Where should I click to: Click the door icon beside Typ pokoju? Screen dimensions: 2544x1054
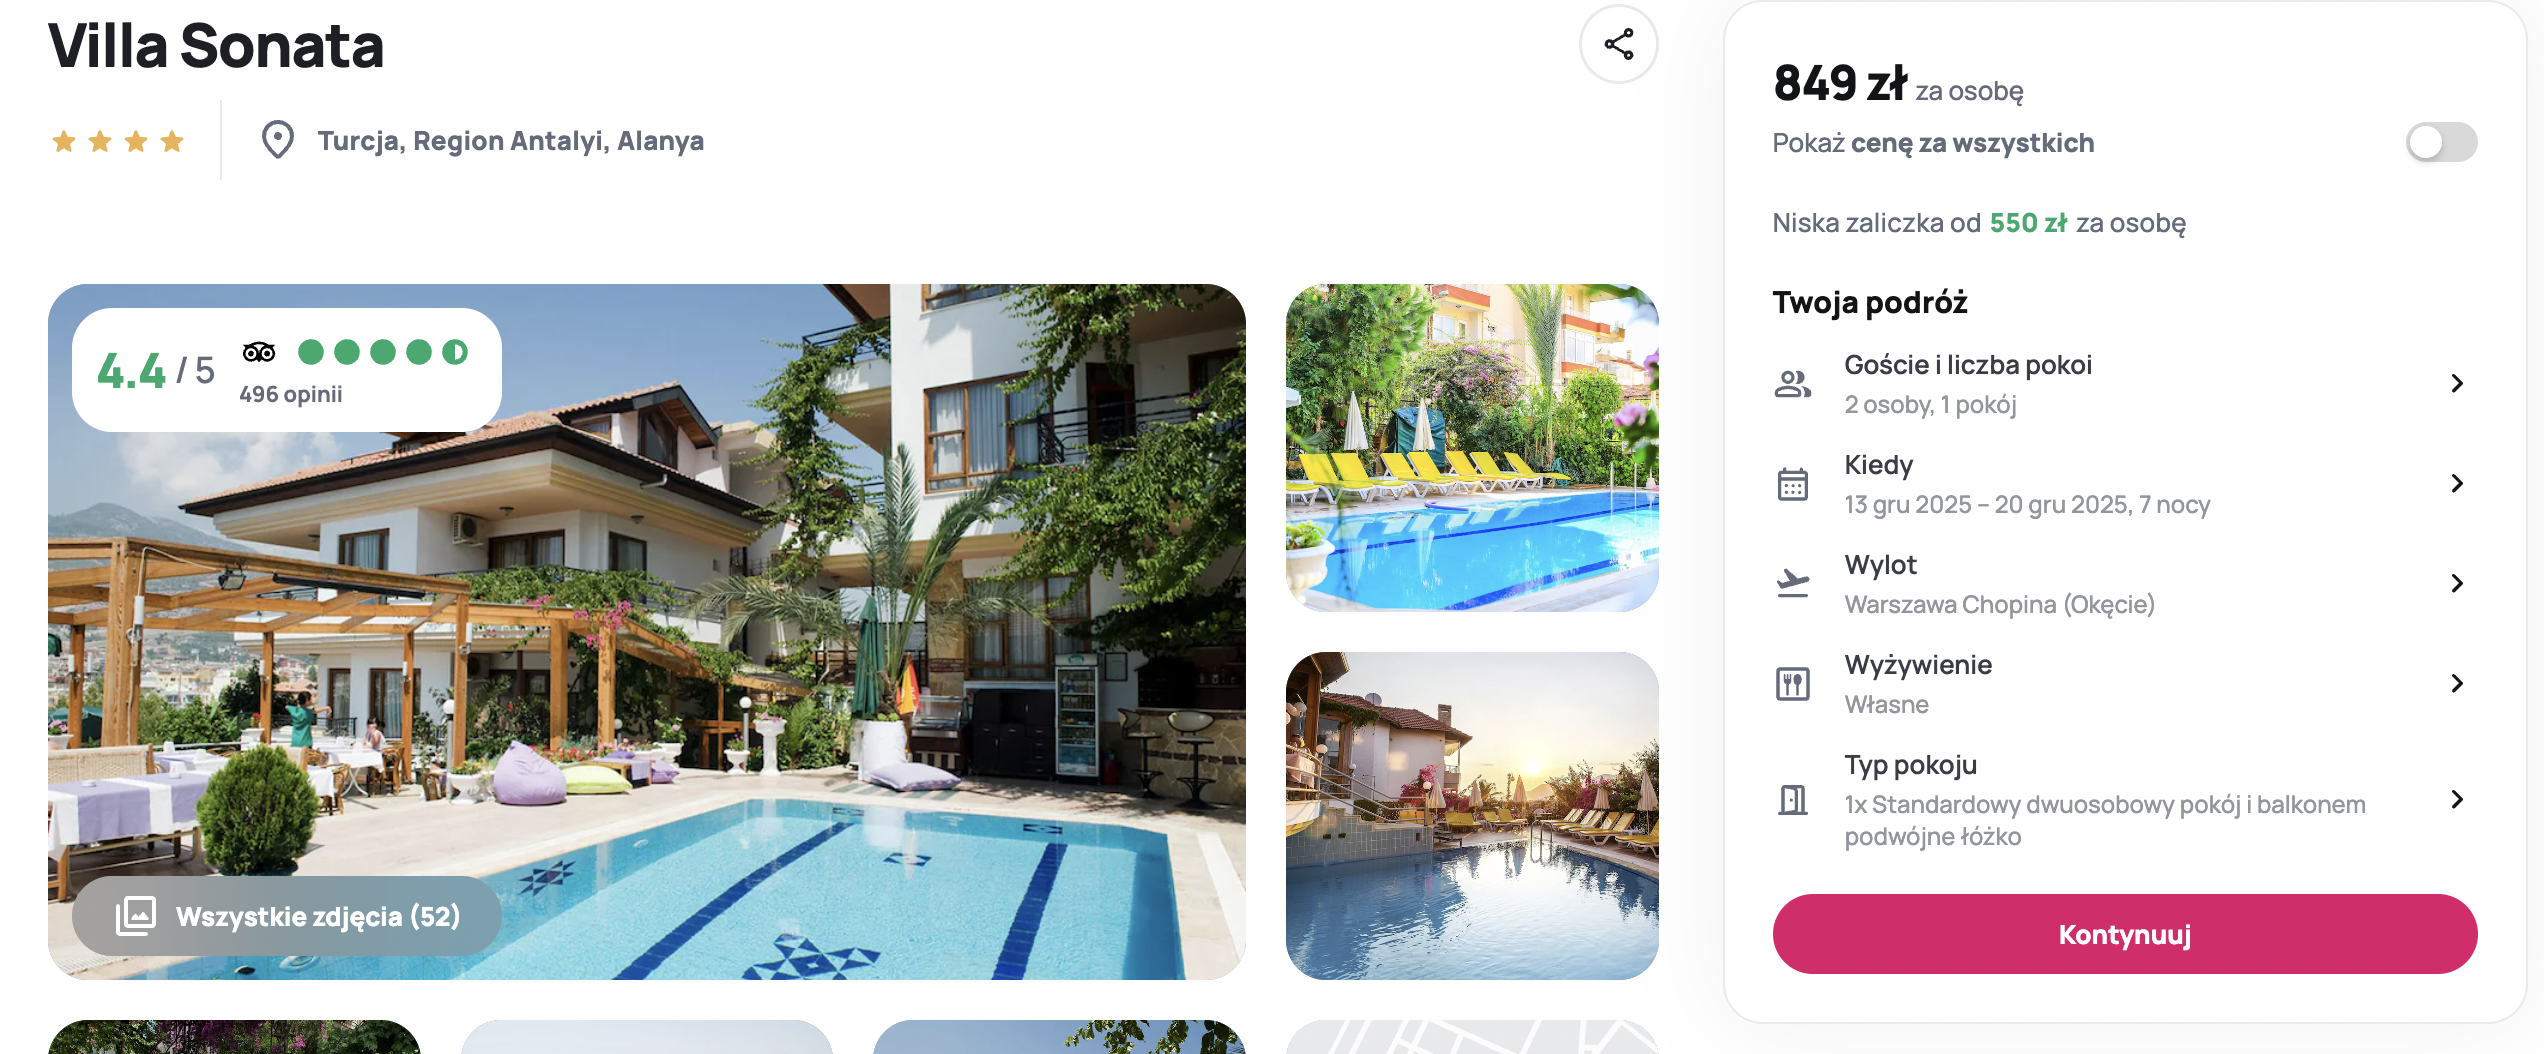tap(1792, 800)
